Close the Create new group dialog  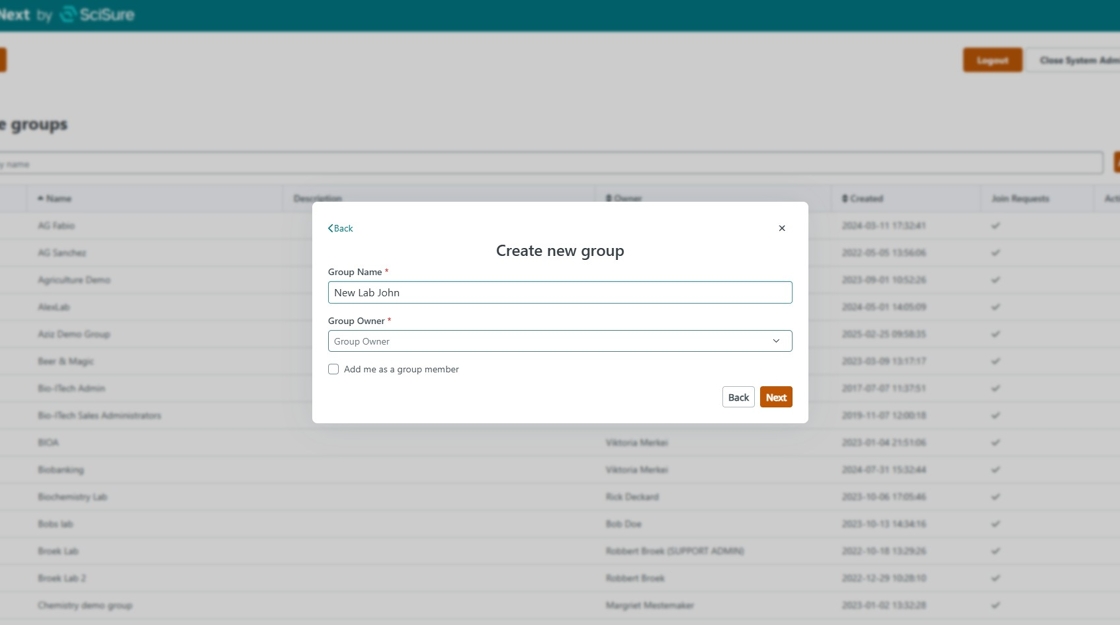(x=782, y=228)
